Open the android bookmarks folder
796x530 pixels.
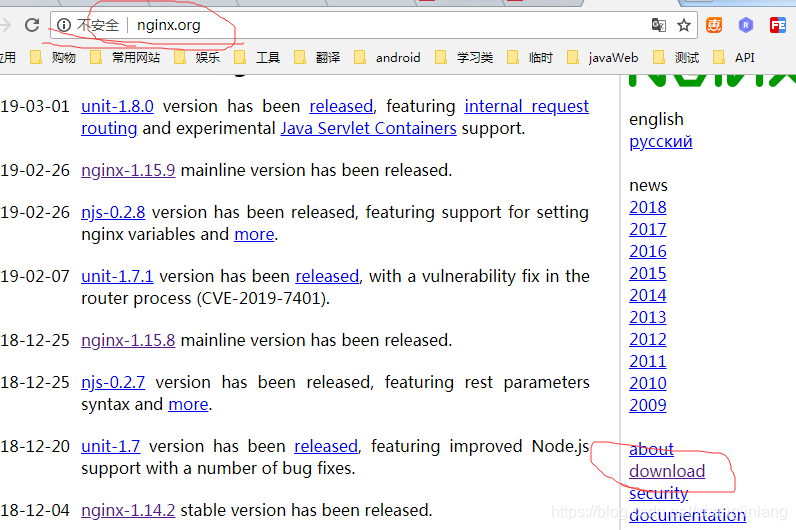(x=387, y=57)
